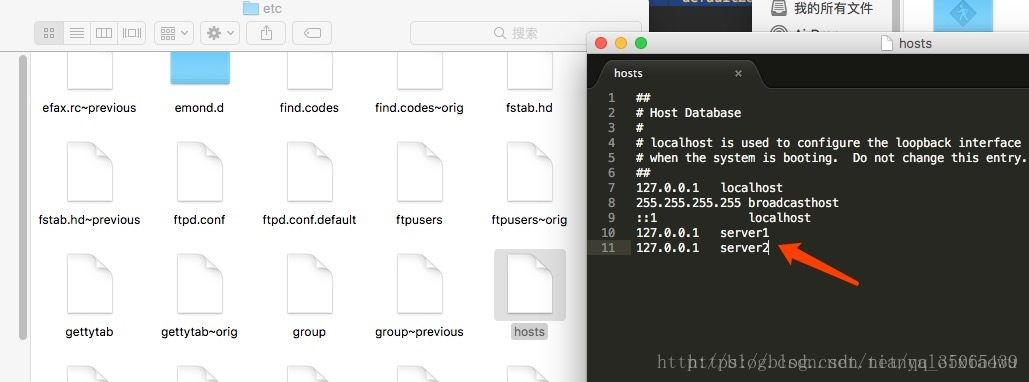
Task: Close the hosts editor window
Action: 600,43
